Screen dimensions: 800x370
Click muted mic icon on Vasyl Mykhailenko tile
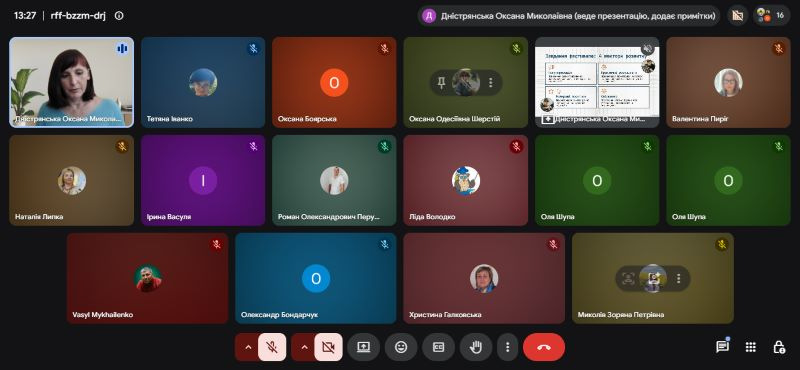click(216, 244)
